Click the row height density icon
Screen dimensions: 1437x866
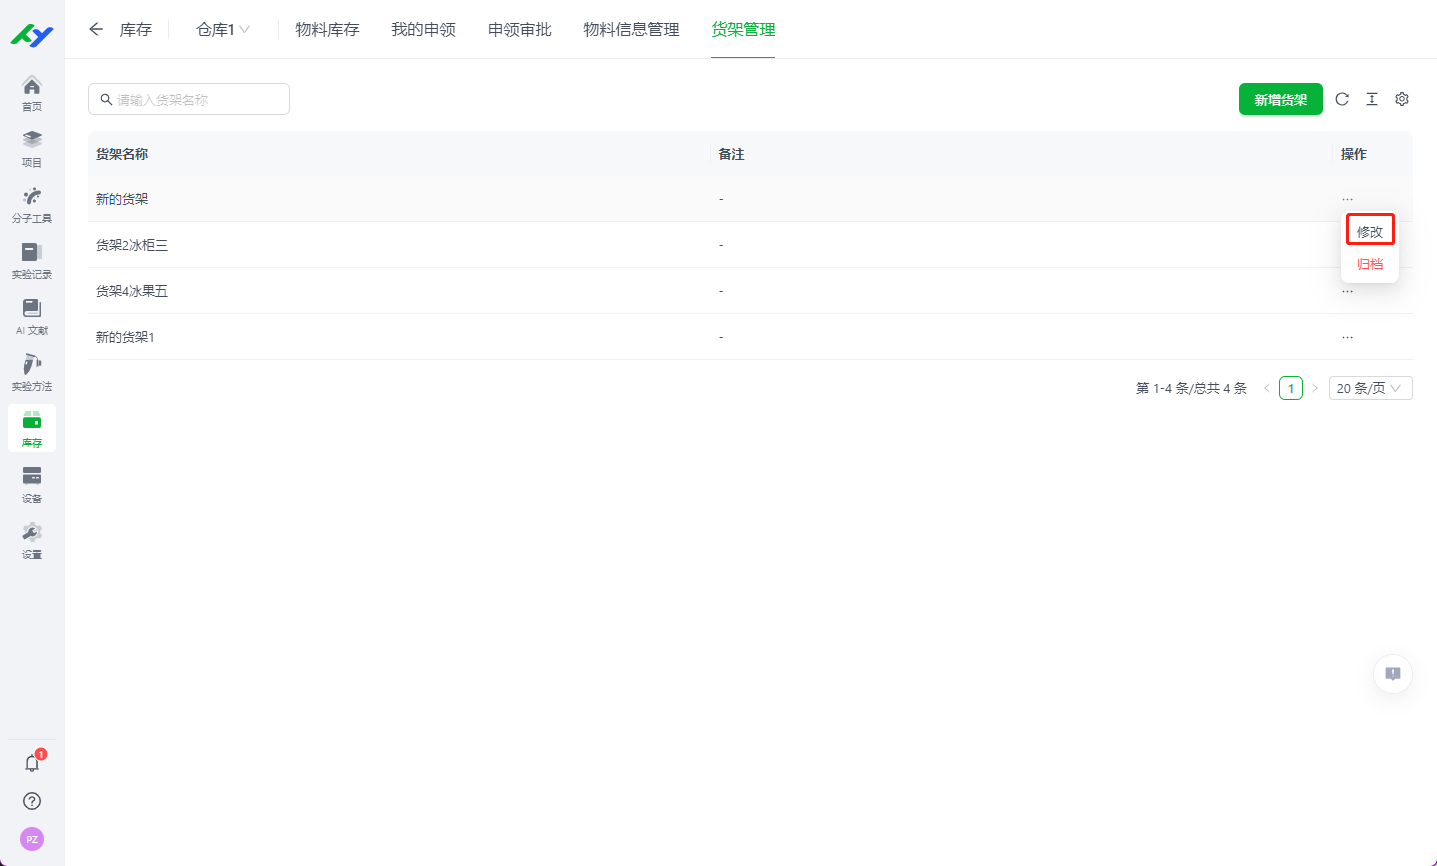tap(1372, 99)
